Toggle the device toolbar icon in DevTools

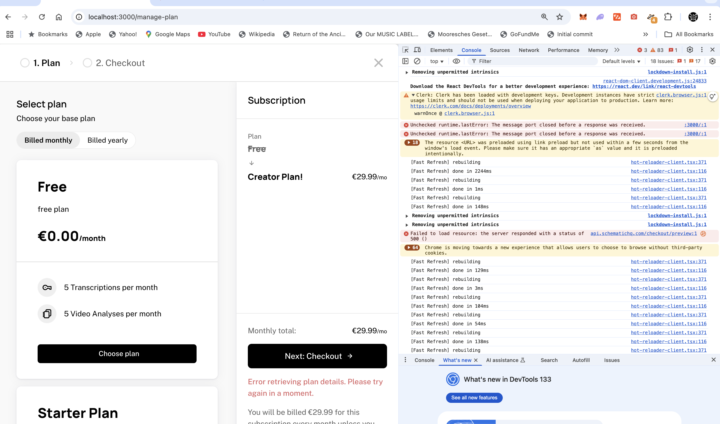(x=417, y=49)
